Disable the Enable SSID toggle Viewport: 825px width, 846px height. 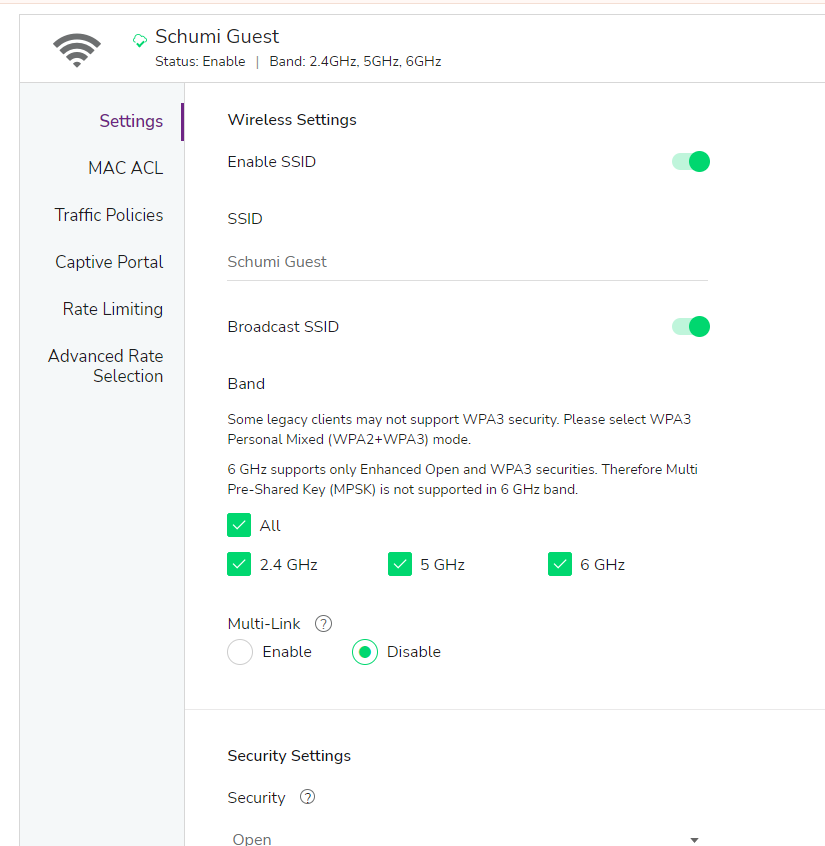click(x=690, y=161)
